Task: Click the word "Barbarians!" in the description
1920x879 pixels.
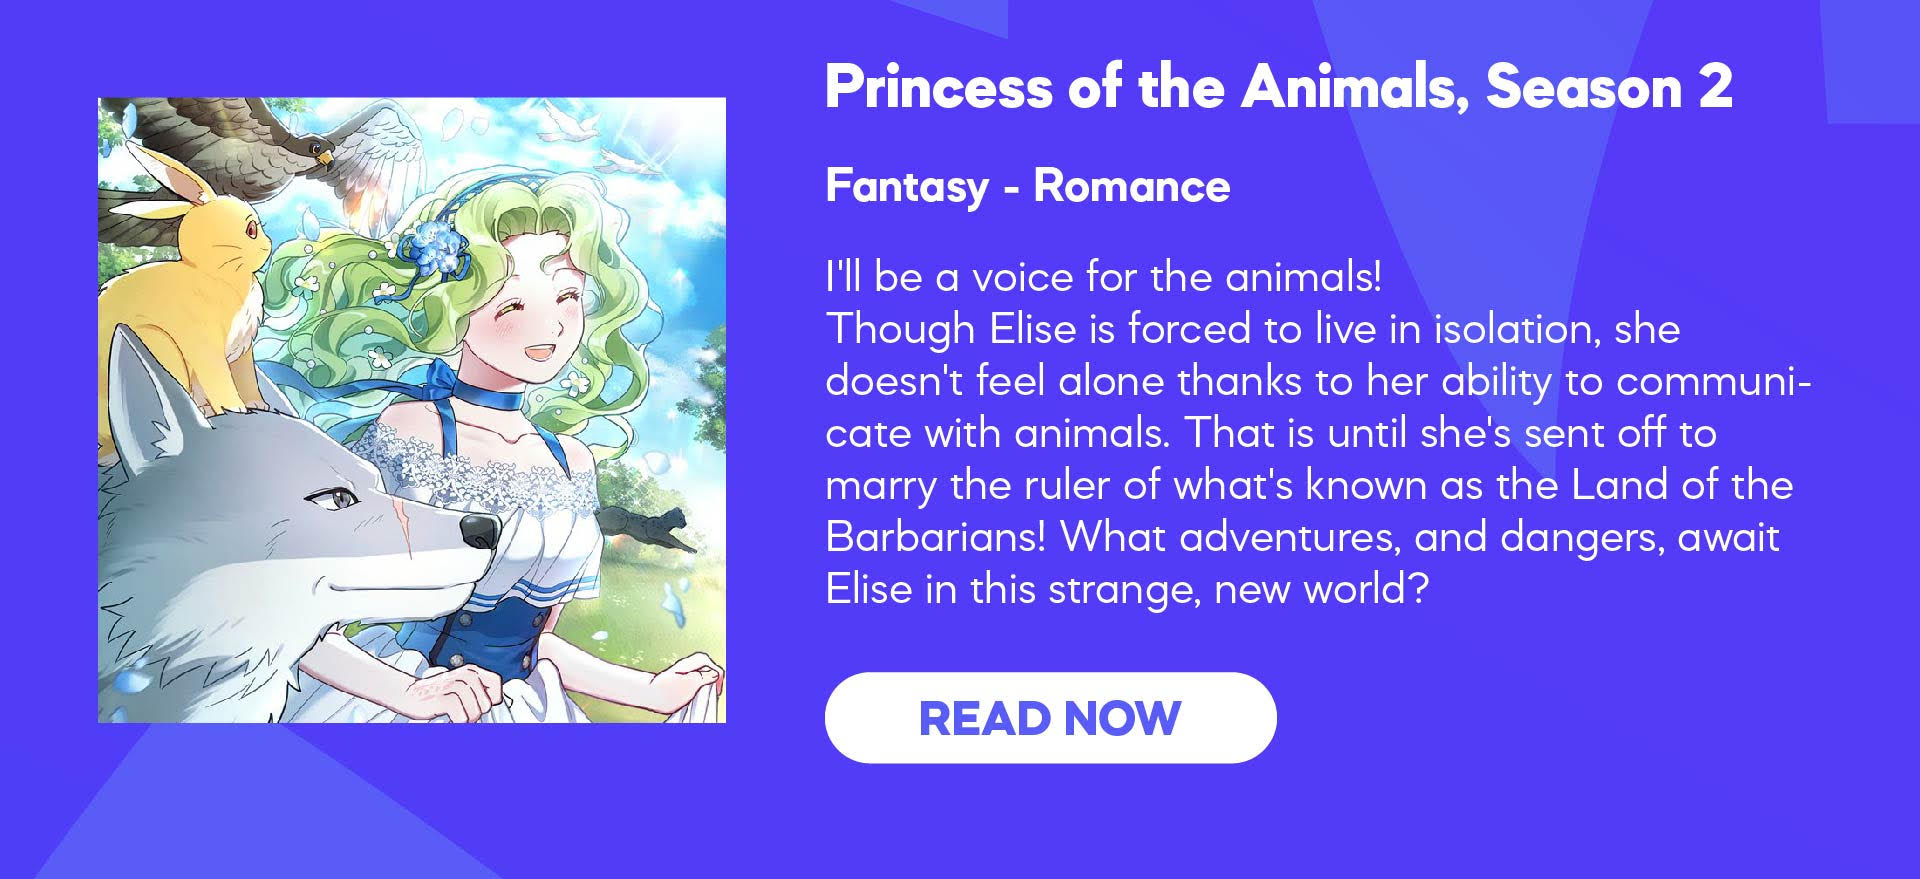Action: click(935, 537)
